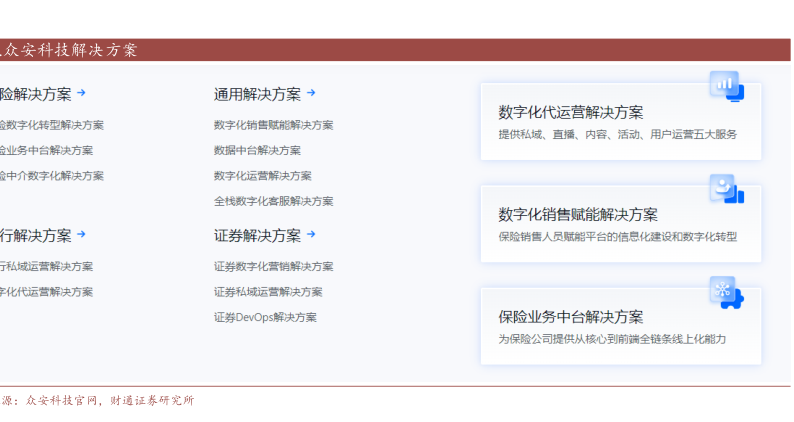
Task: Click the arrow next to 证券解决方案
Action: tap(311, 235)
